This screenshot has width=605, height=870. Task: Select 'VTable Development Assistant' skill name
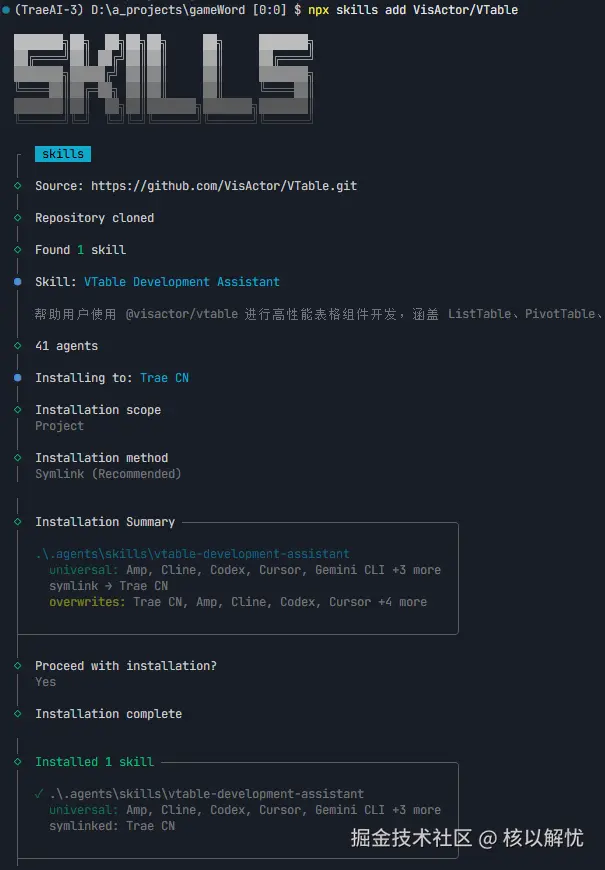(x=182, y=282)
